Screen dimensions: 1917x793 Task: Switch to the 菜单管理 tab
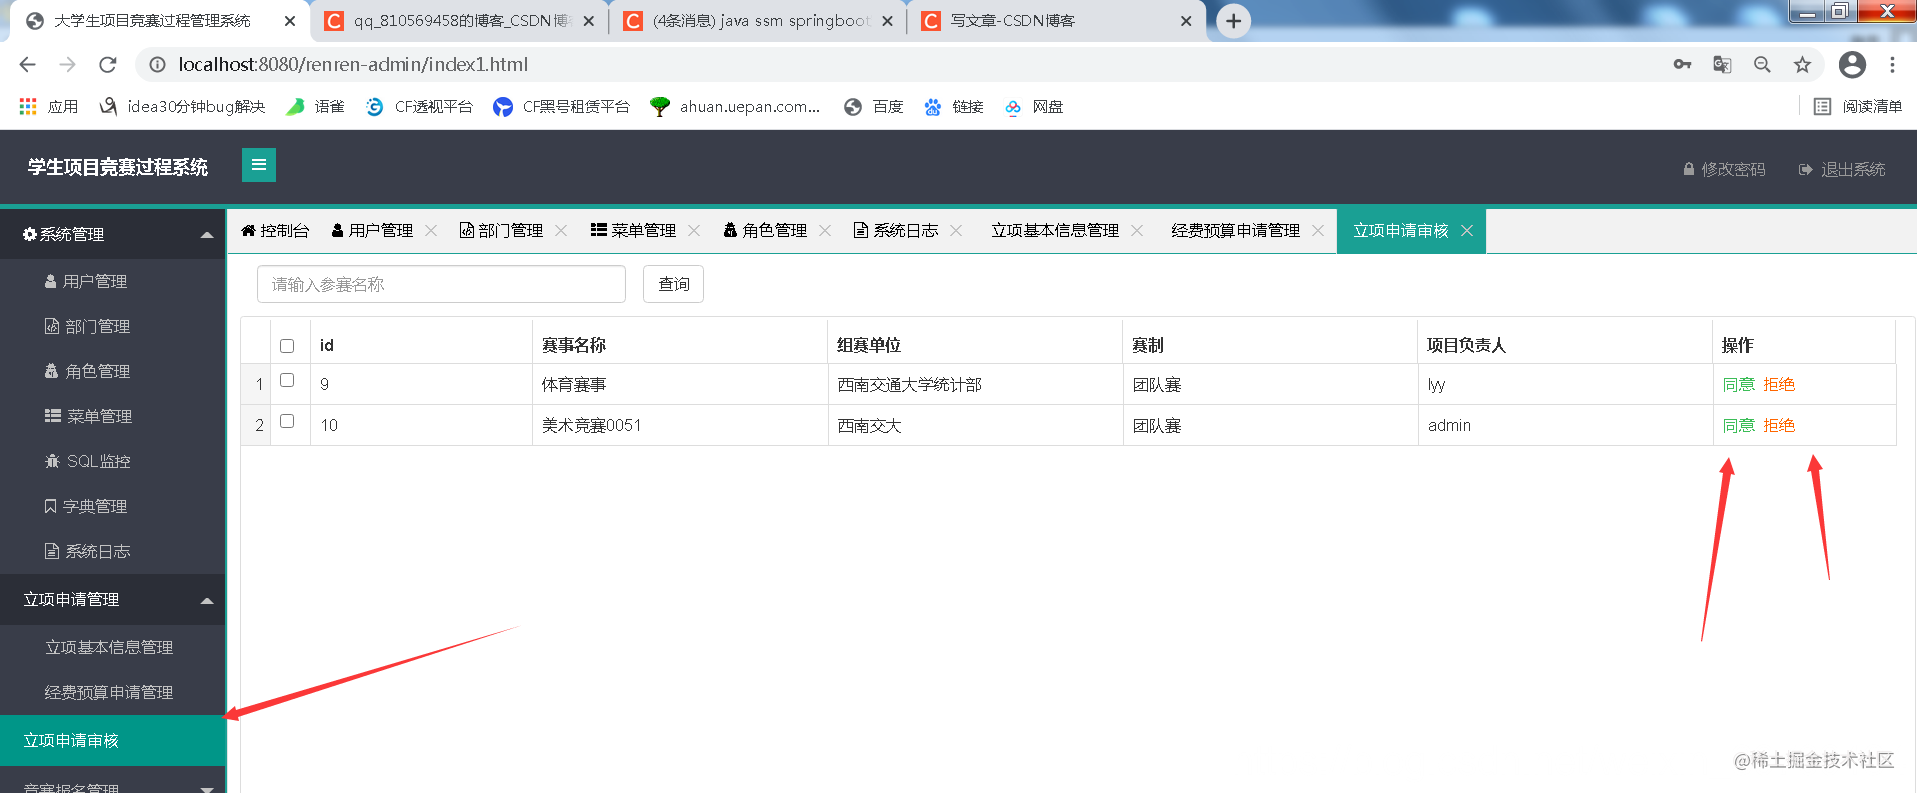click(633, 230)
